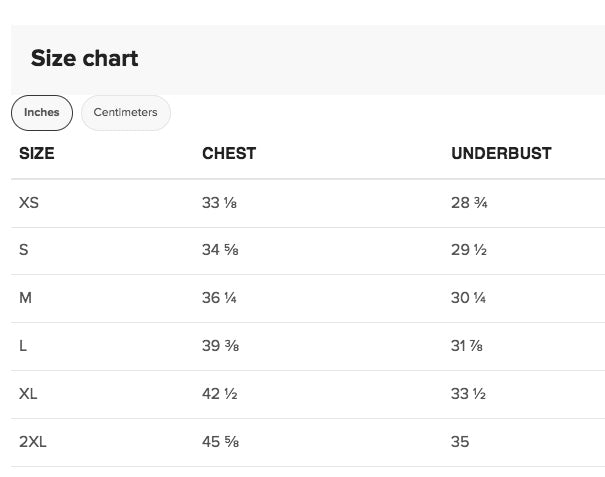Click the CHEST column header

(229, 154)
